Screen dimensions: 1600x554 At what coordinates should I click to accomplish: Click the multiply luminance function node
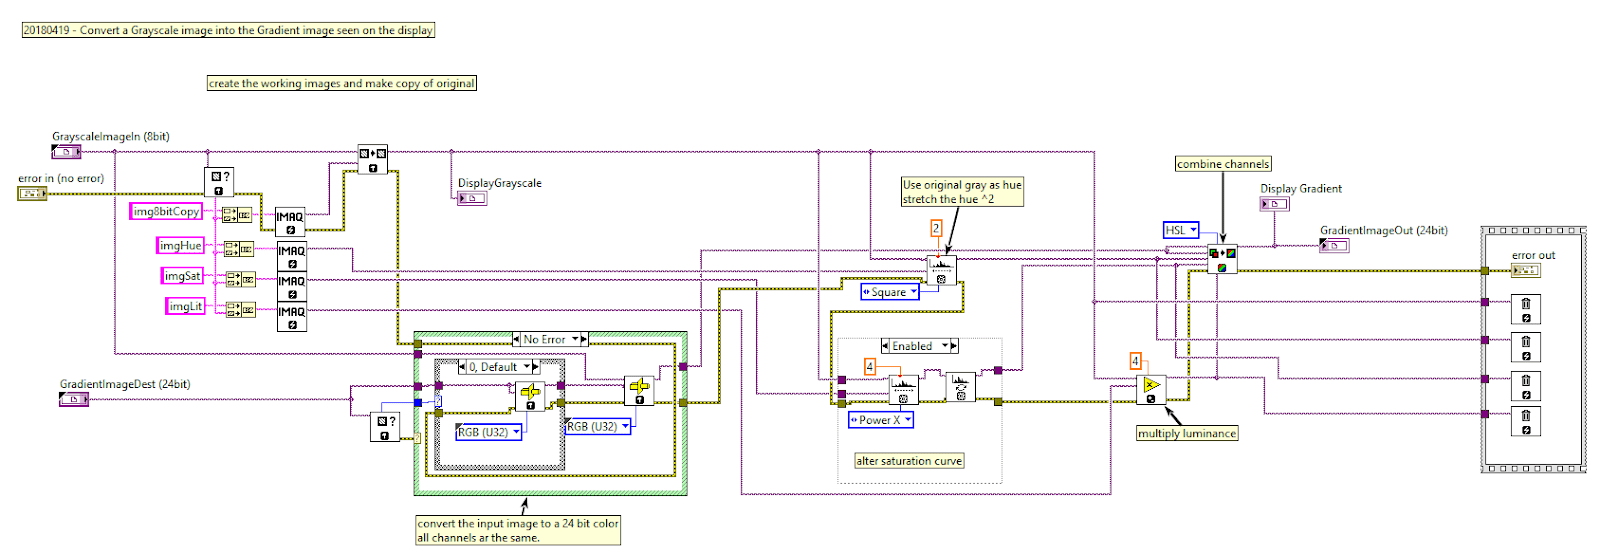[x=1151, y=389]
